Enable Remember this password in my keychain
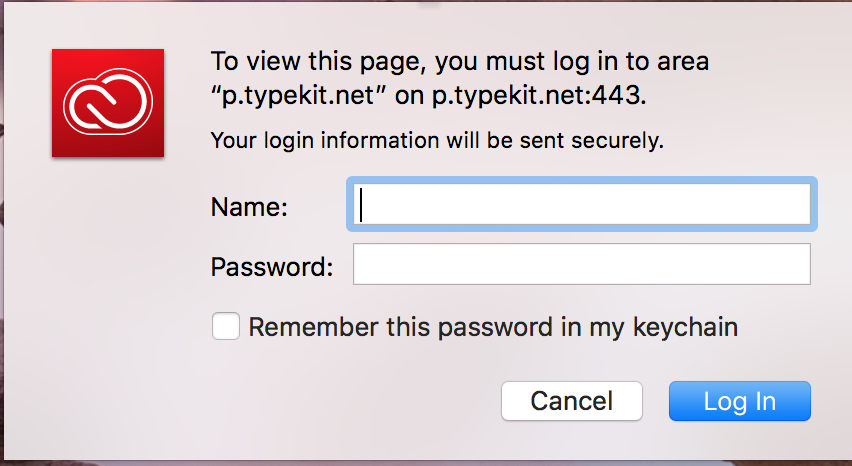This screenshot has width=852, height=466. coord(225,326)
